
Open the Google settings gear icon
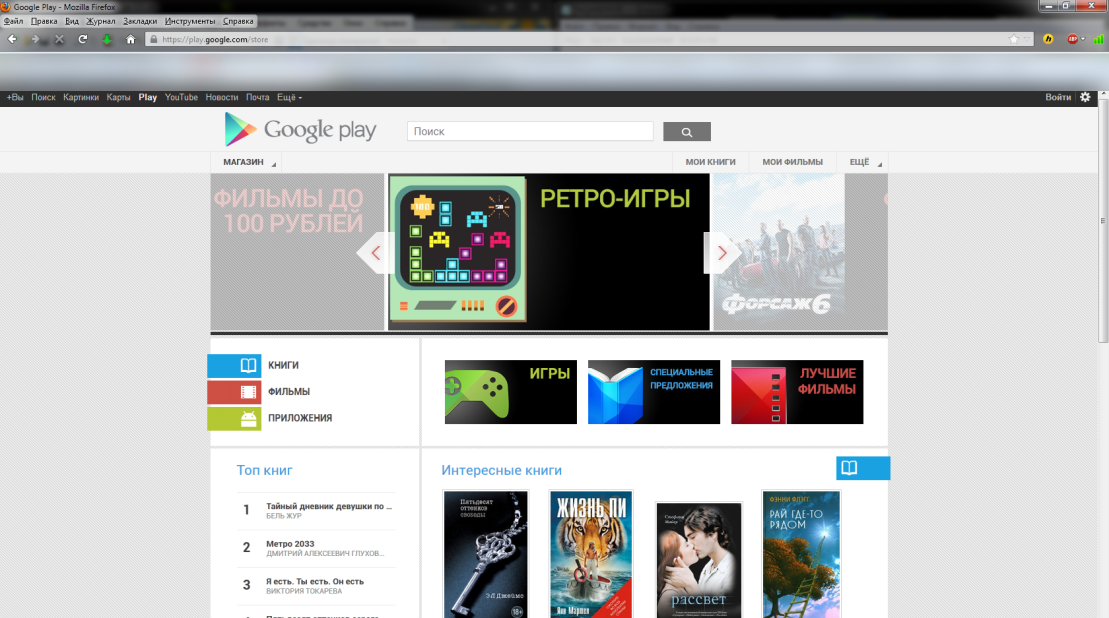pos(1085,98)
